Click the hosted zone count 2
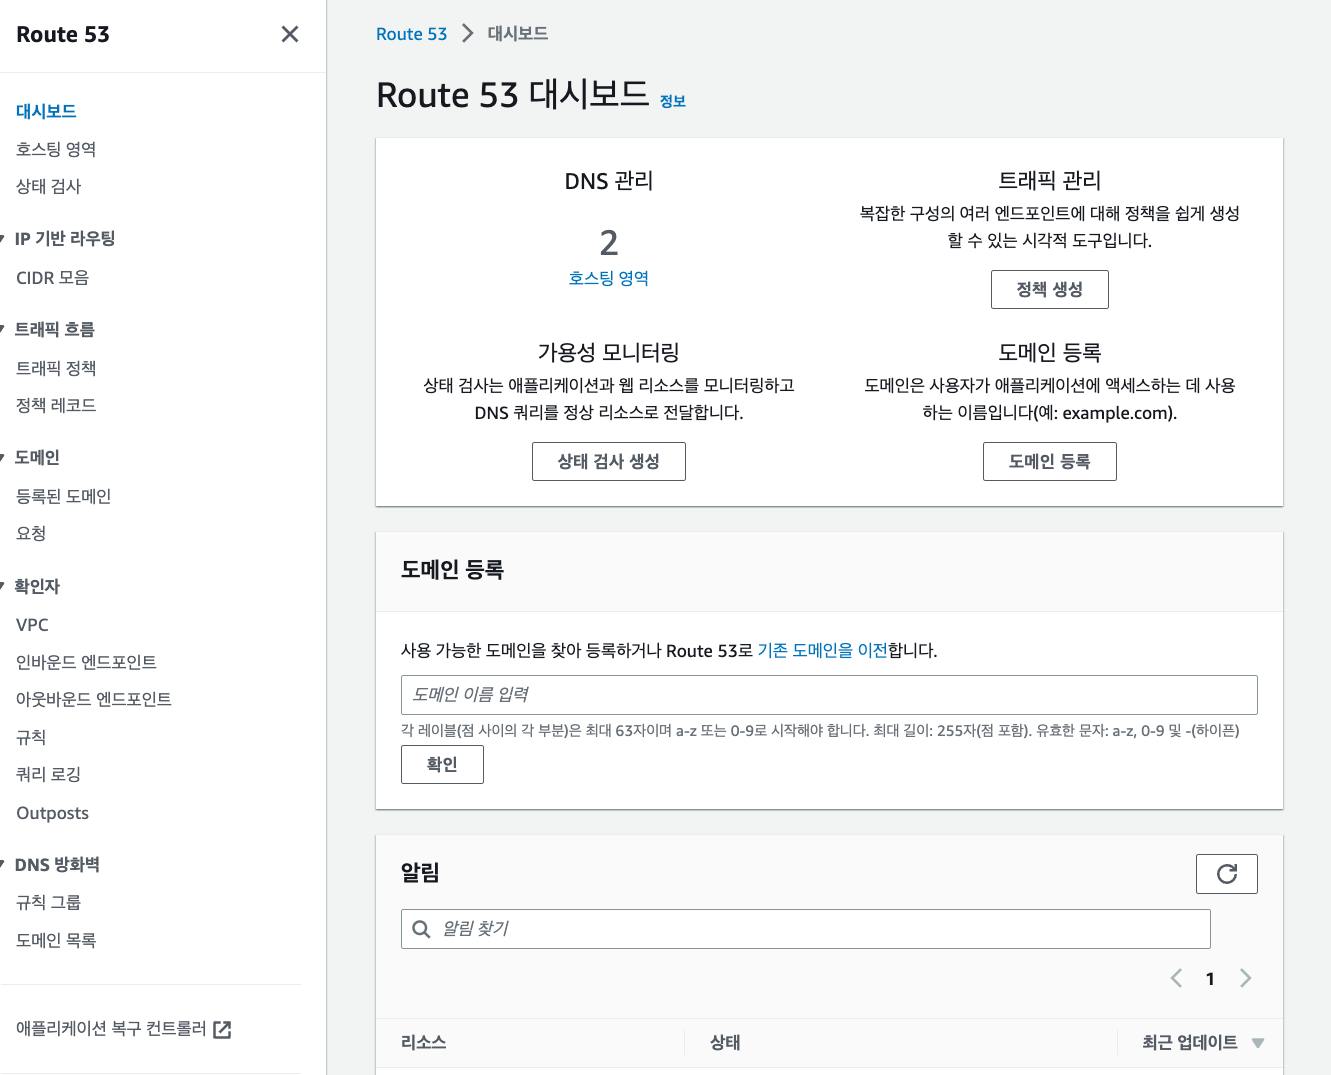 coord(608,242)
